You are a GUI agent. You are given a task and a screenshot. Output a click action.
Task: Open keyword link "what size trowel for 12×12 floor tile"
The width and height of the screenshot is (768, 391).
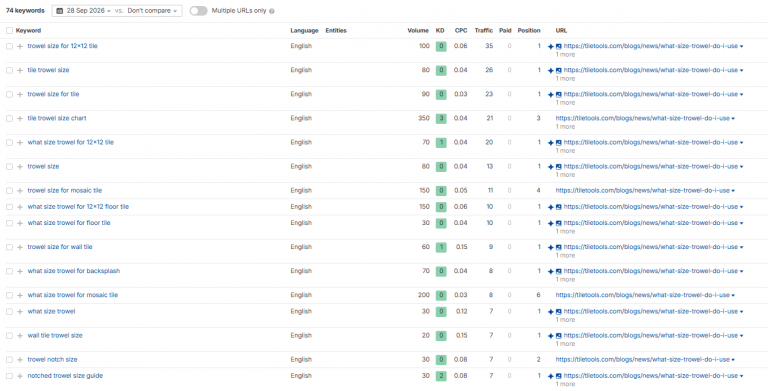[x=78, y=207]
